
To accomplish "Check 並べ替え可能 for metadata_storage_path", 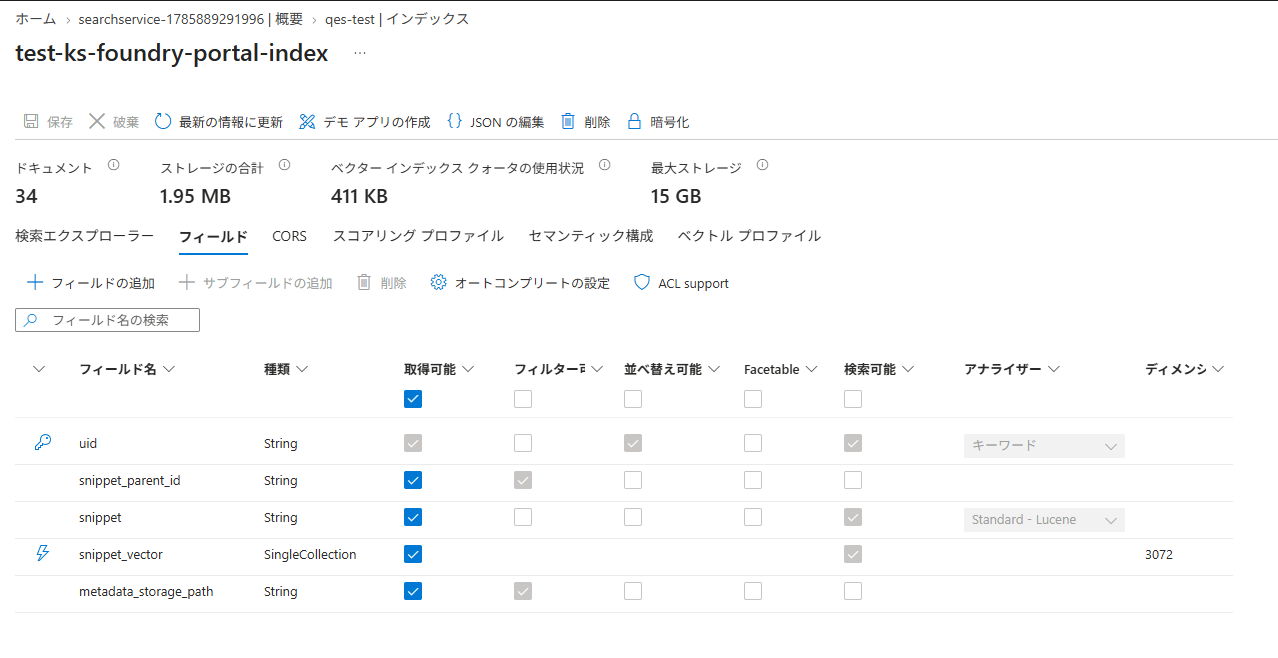I will click(633, 591).
